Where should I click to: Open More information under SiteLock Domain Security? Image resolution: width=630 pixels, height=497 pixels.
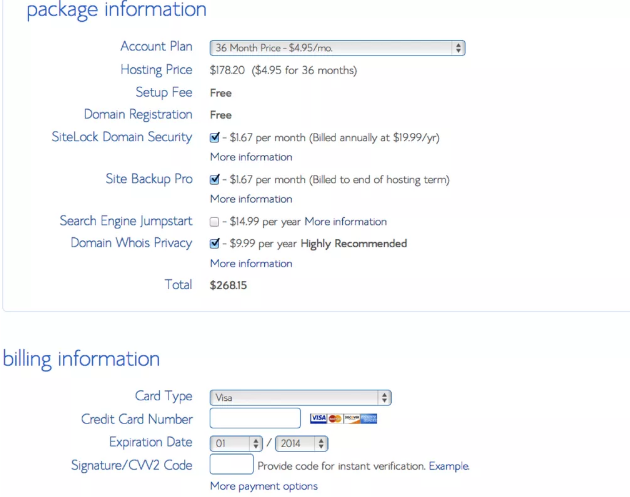coord(251,157)
